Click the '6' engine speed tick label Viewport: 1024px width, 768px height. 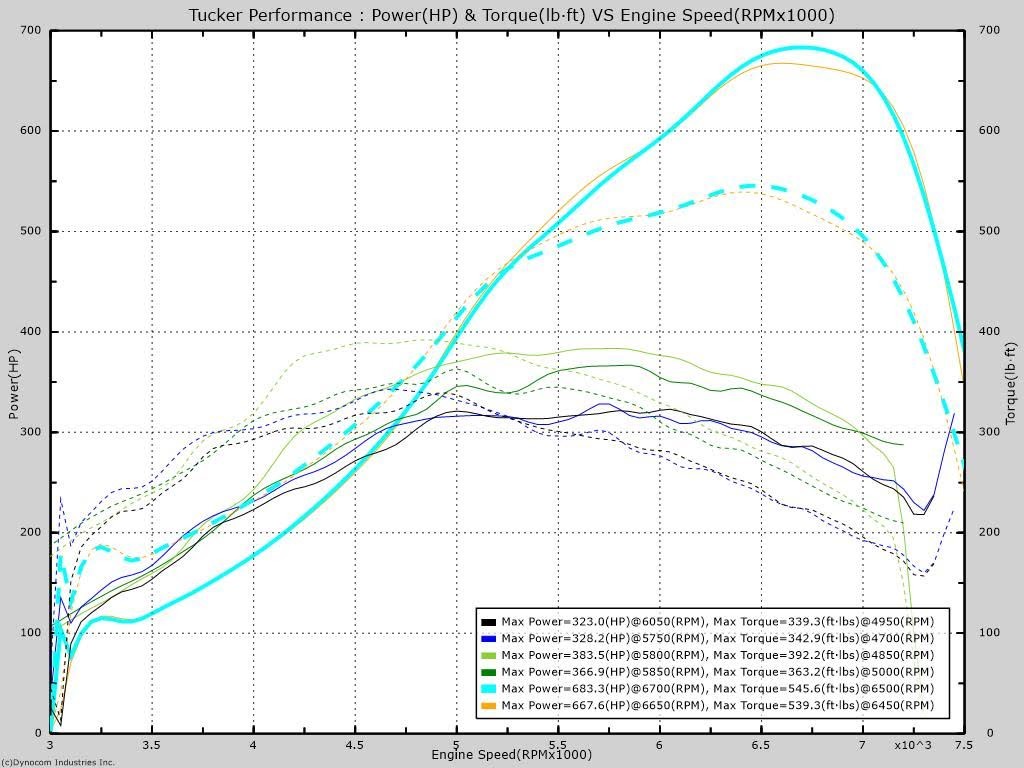(x=660, y=745)
